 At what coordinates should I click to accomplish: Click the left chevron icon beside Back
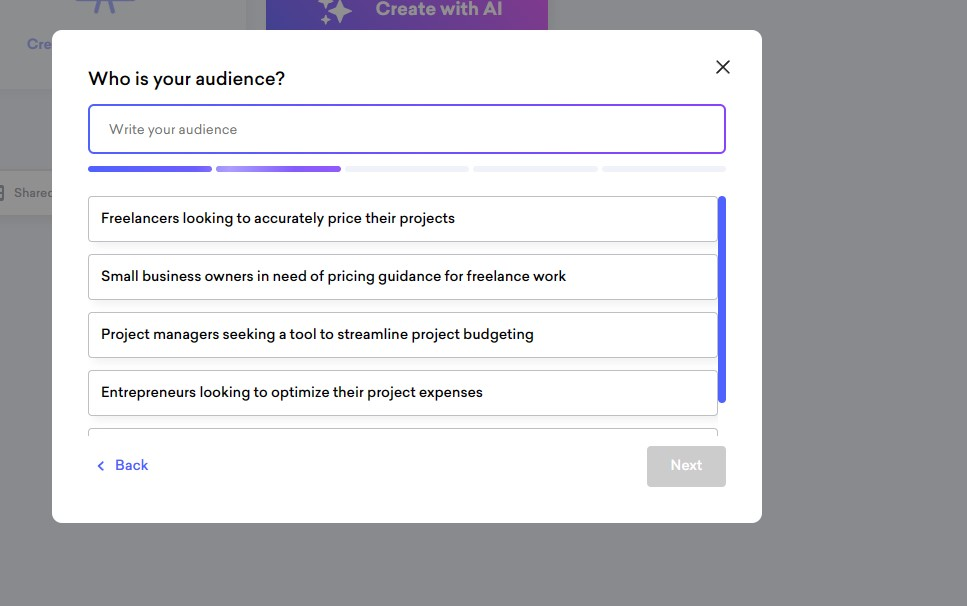tap(100, 466)
